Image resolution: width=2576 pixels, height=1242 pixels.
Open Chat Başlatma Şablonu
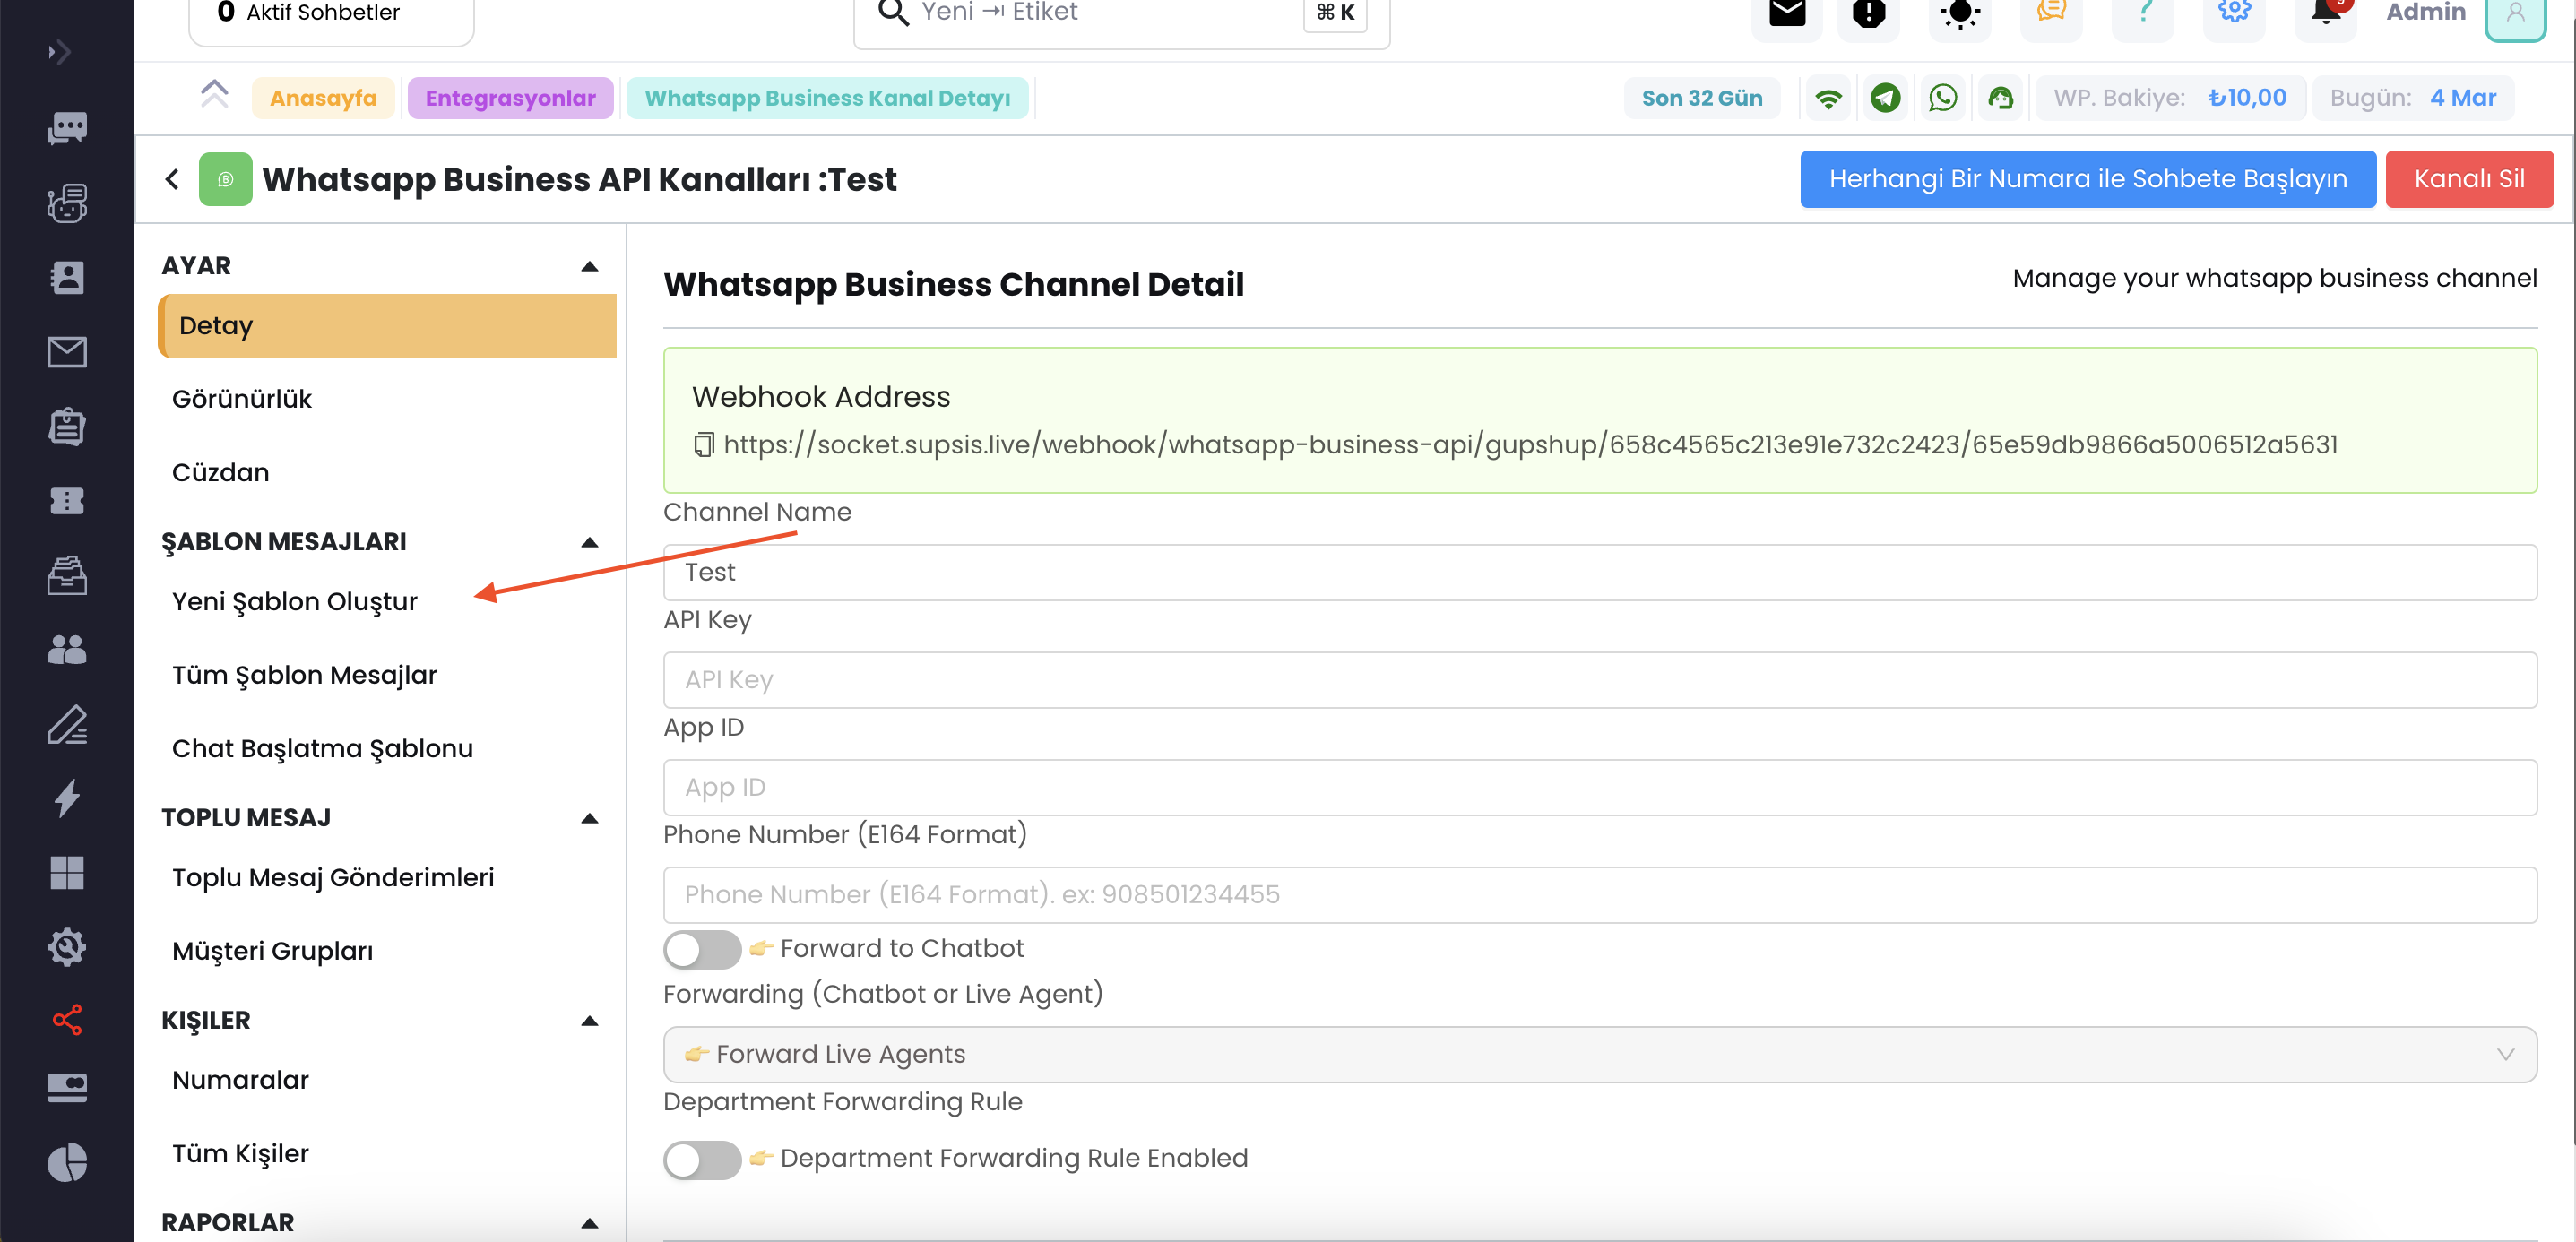tap(322, 749)
